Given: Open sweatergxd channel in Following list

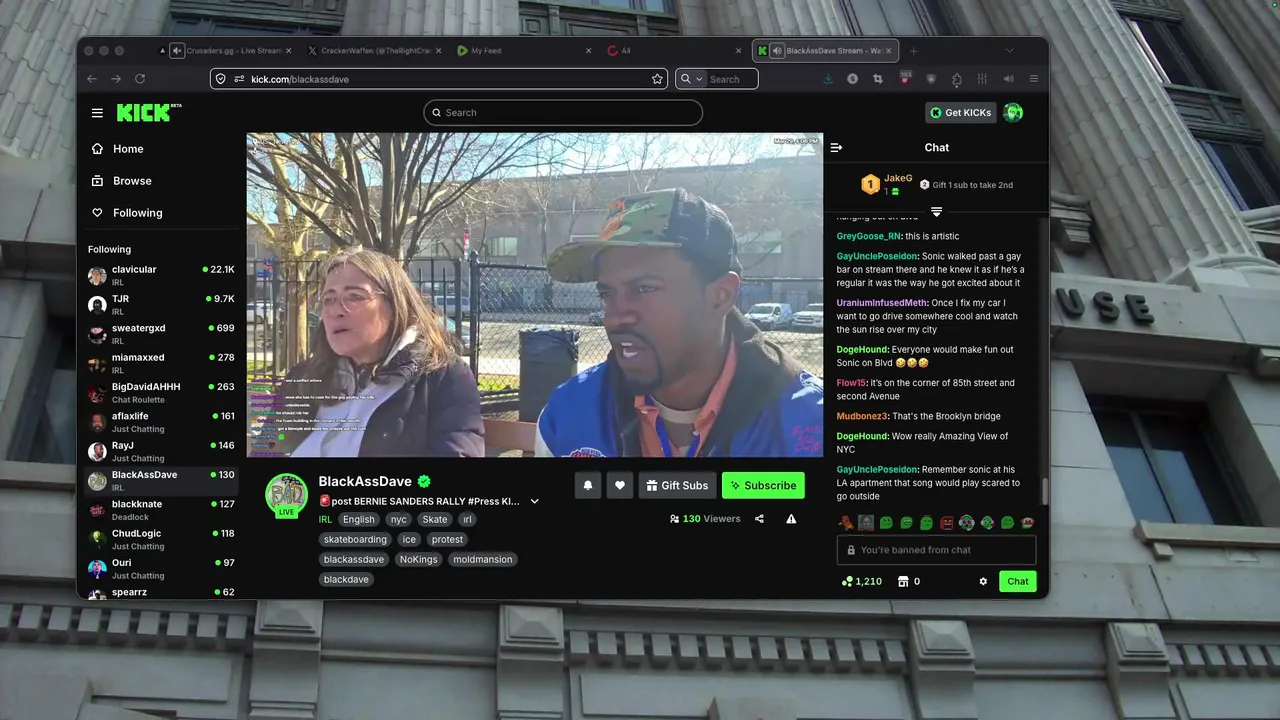Looking at the screenshot, I should coord(161,334).
